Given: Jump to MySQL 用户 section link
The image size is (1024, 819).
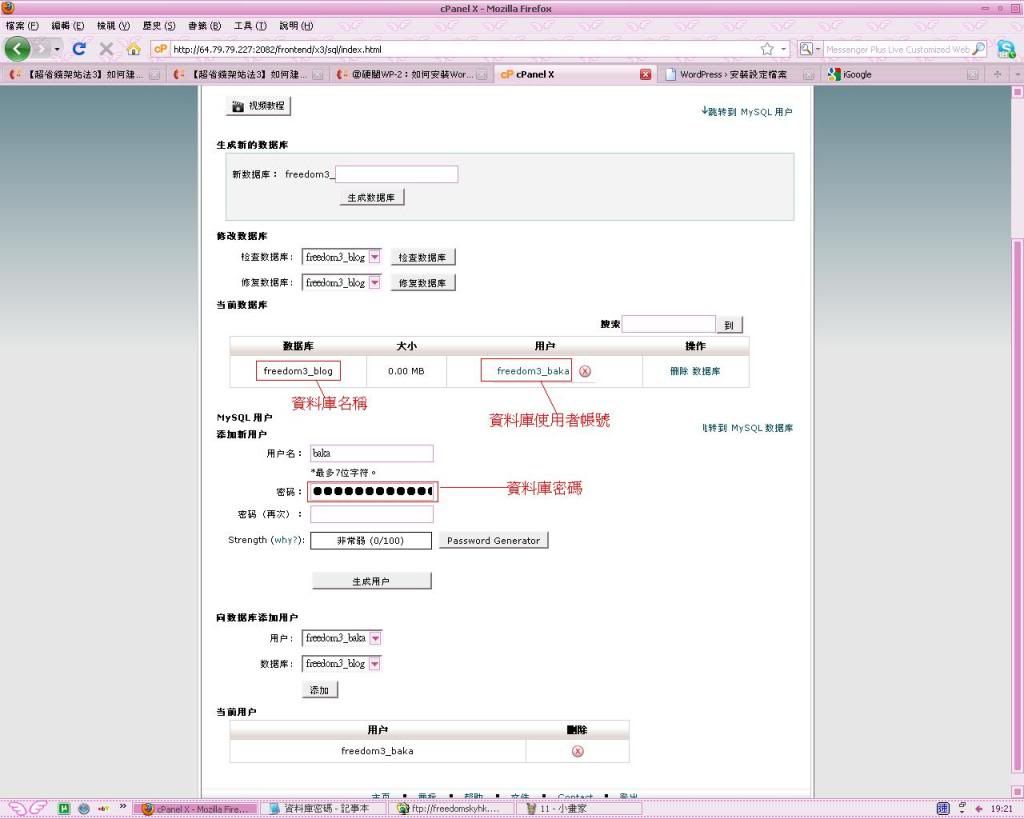Looking at the screenshot, I should tap(747, 112).
